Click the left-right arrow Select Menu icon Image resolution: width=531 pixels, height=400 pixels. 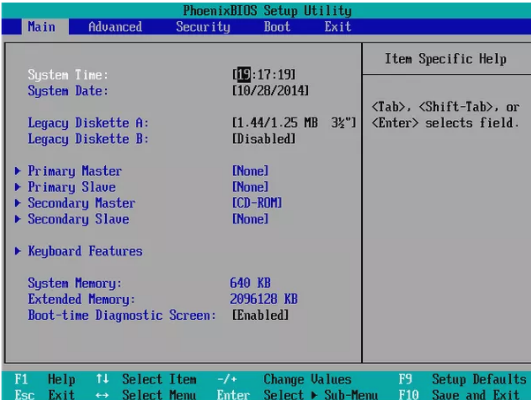(x=102, y=395)
